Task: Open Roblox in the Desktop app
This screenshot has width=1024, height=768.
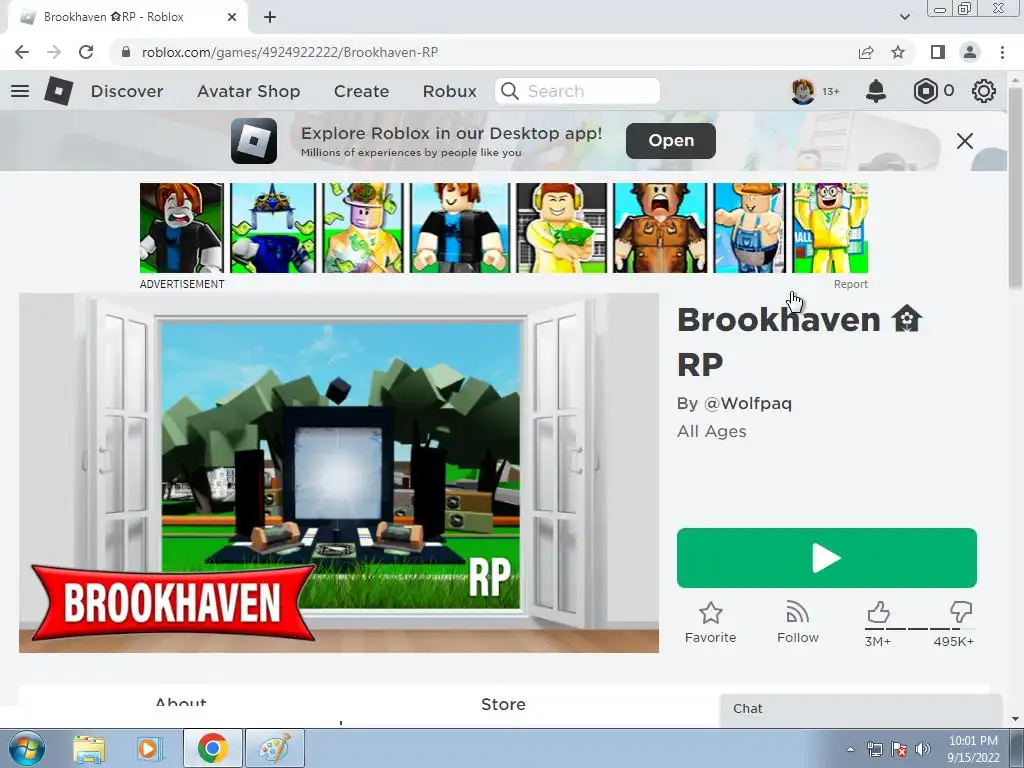Action: pos(671,140)
